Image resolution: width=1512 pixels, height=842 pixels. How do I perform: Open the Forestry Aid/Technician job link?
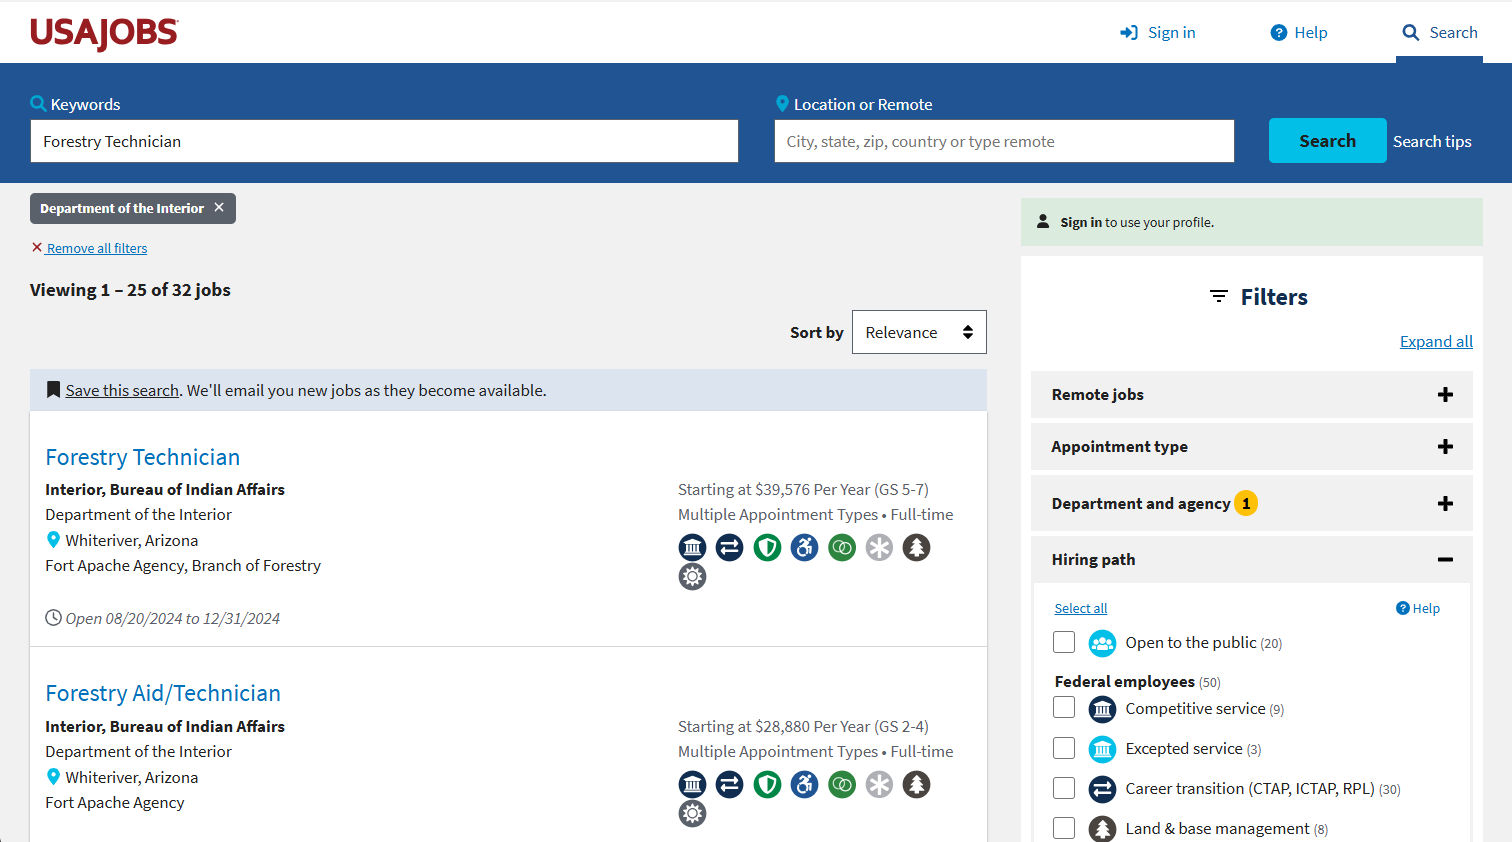coord(163,693)
